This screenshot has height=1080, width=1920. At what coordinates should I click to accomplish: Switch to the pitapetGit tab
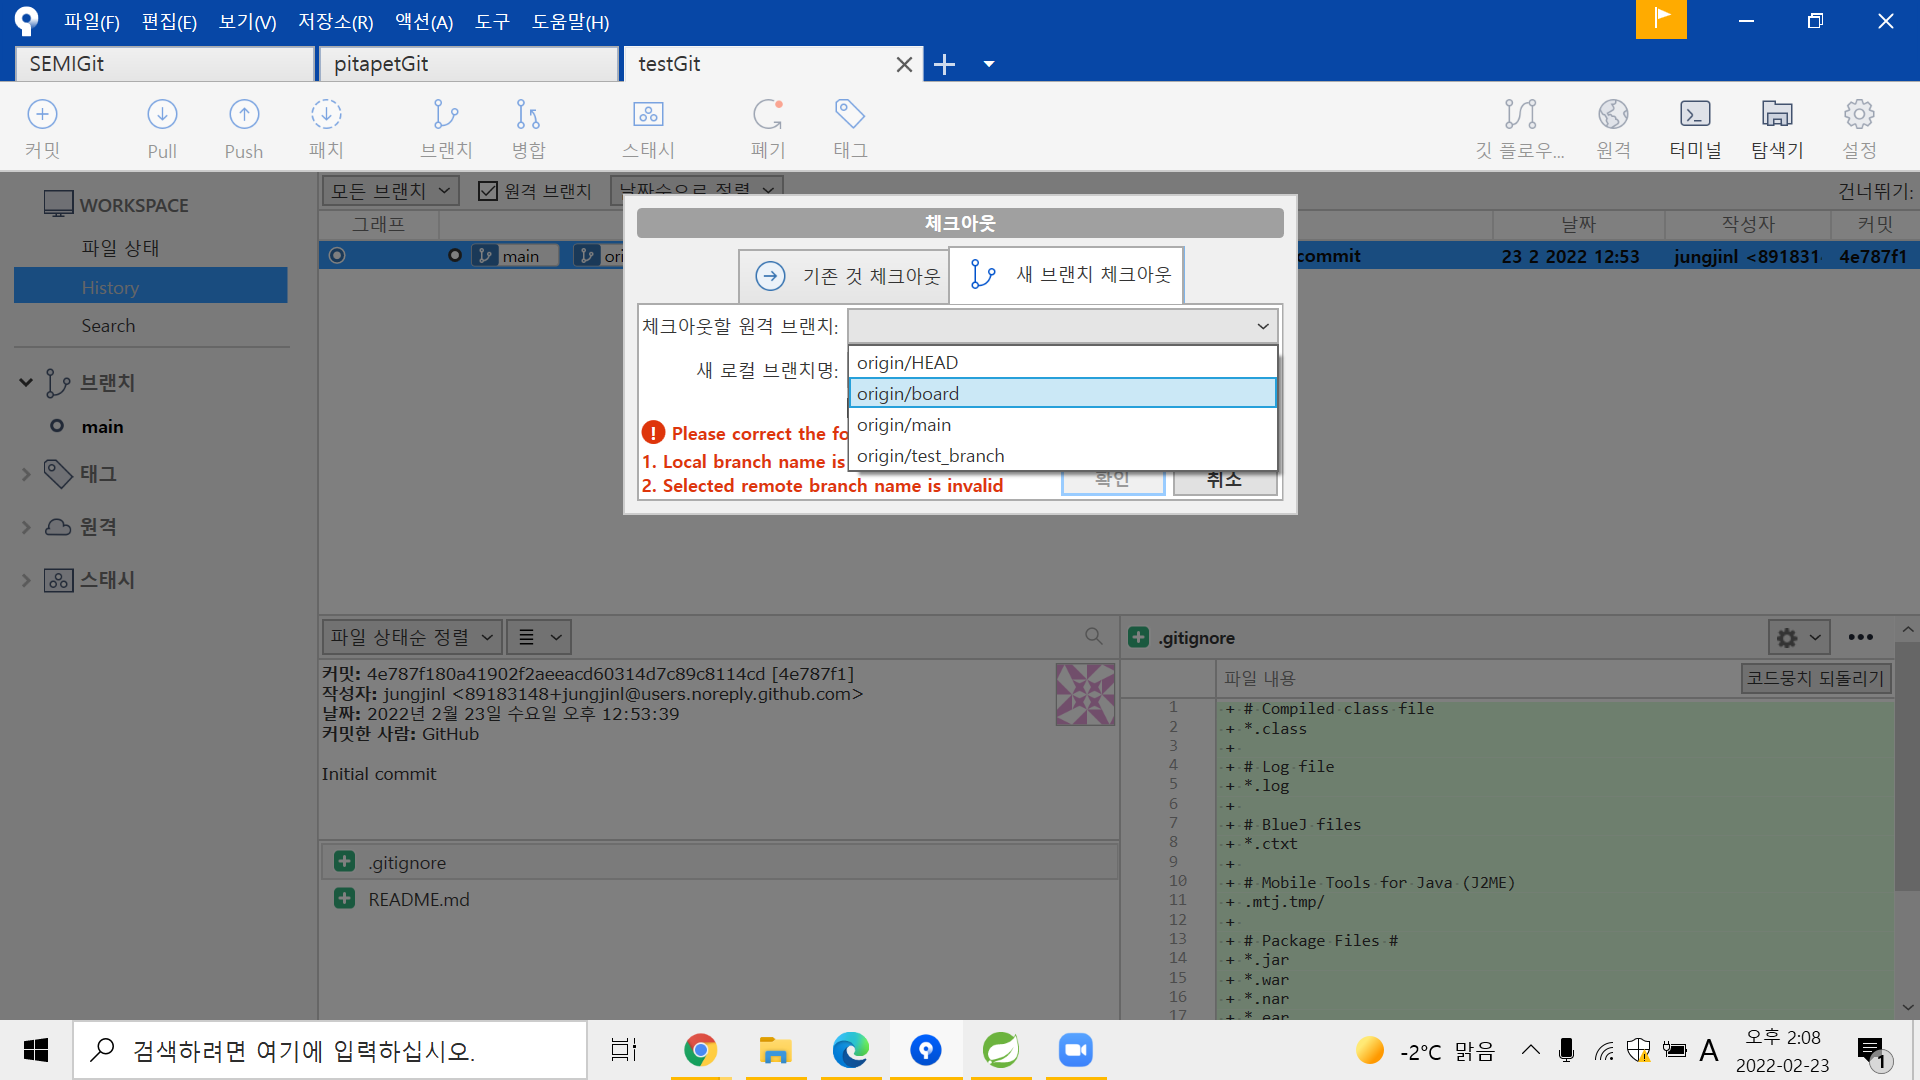[468, 64]
